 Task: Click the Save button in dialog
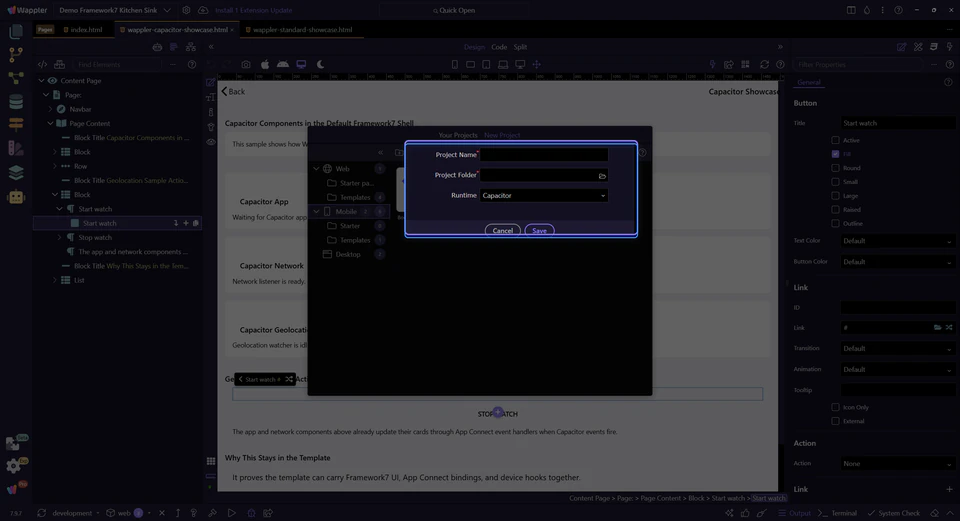(x=539, y=231)
